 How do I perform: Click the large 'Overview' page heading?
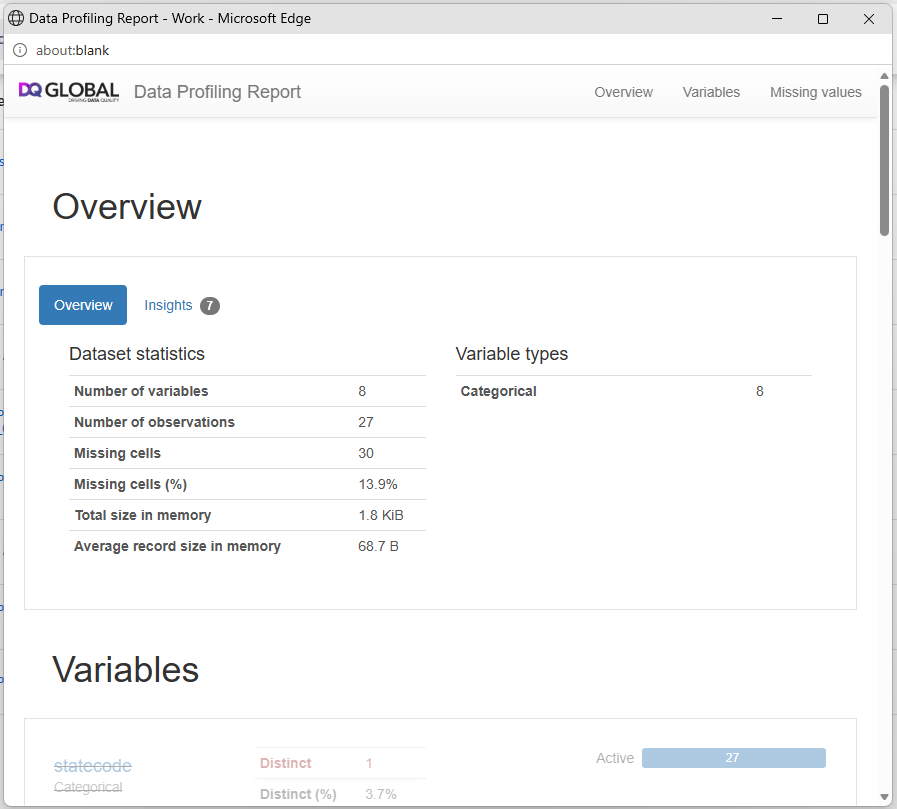coord(127,207)
